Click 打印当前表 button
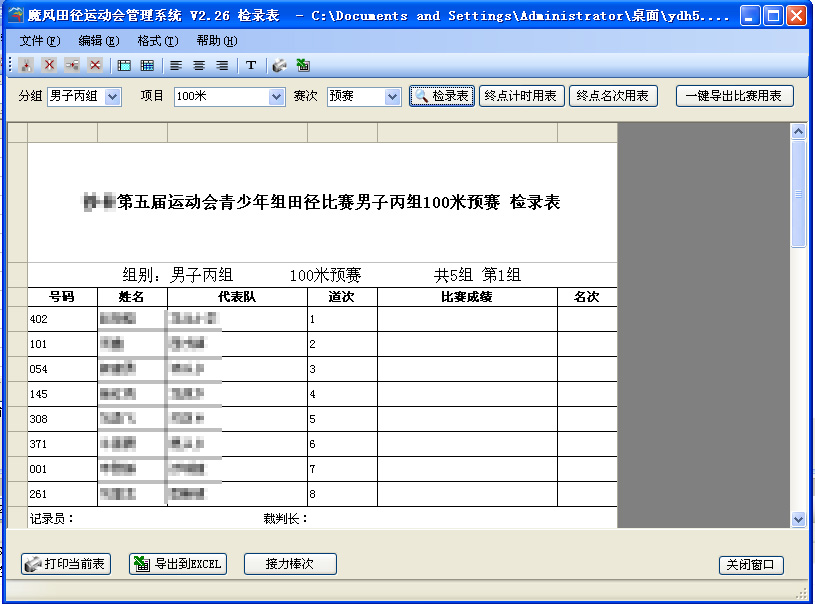815x604 pixels. tap(66, 564)
